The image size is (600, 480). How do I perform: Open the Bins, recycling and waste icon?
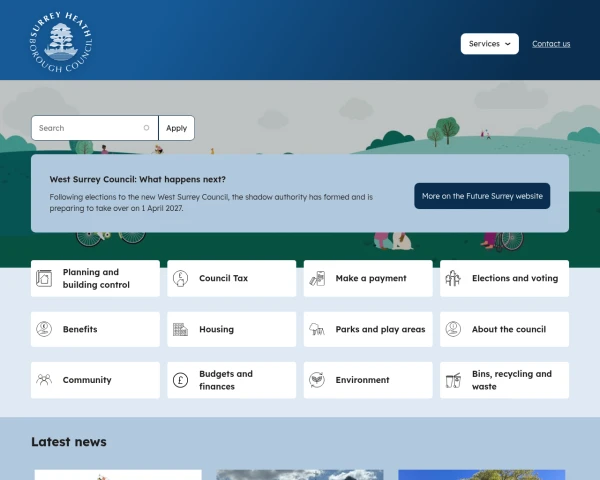pyautogui.click(x=453, y=380)
